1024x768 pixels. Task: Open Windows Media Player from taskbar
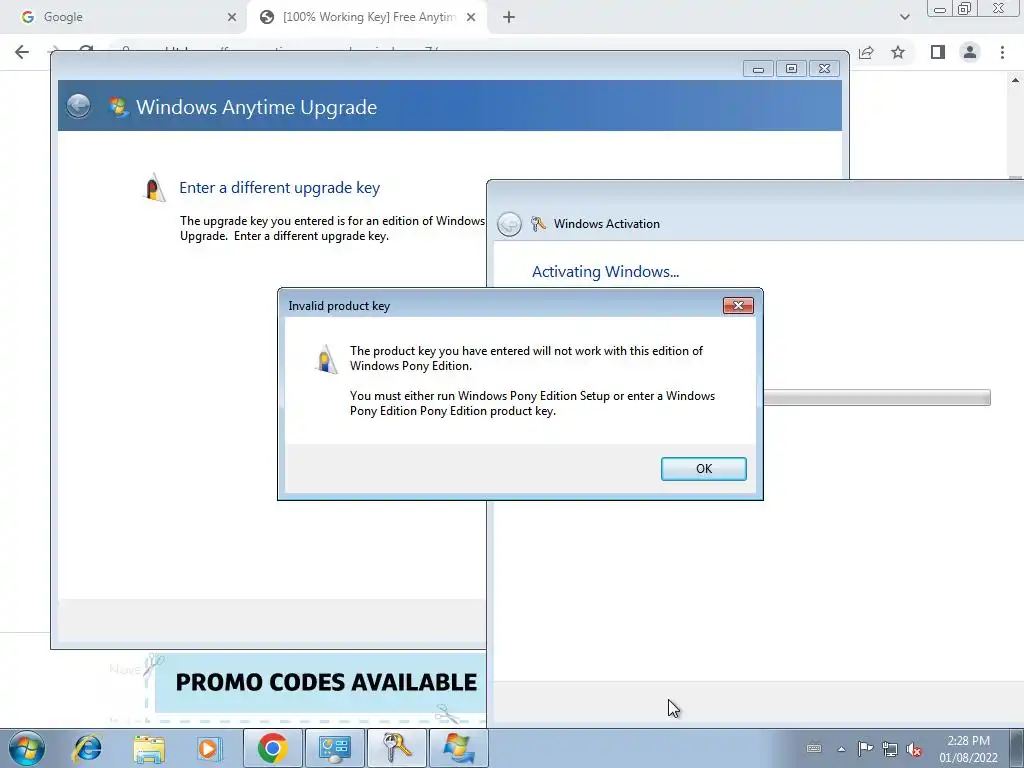coord(210,748)
